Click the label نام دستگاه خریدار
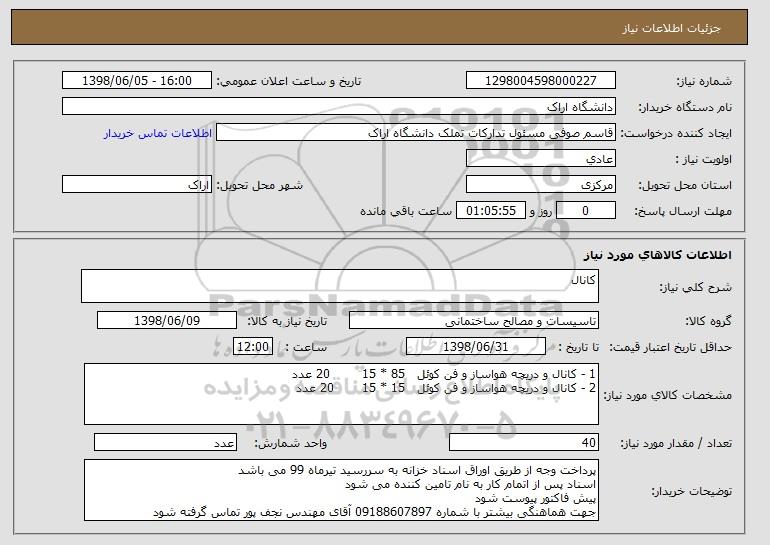The height and width of the screenshot is (545, 770). [x=685, y=107]
